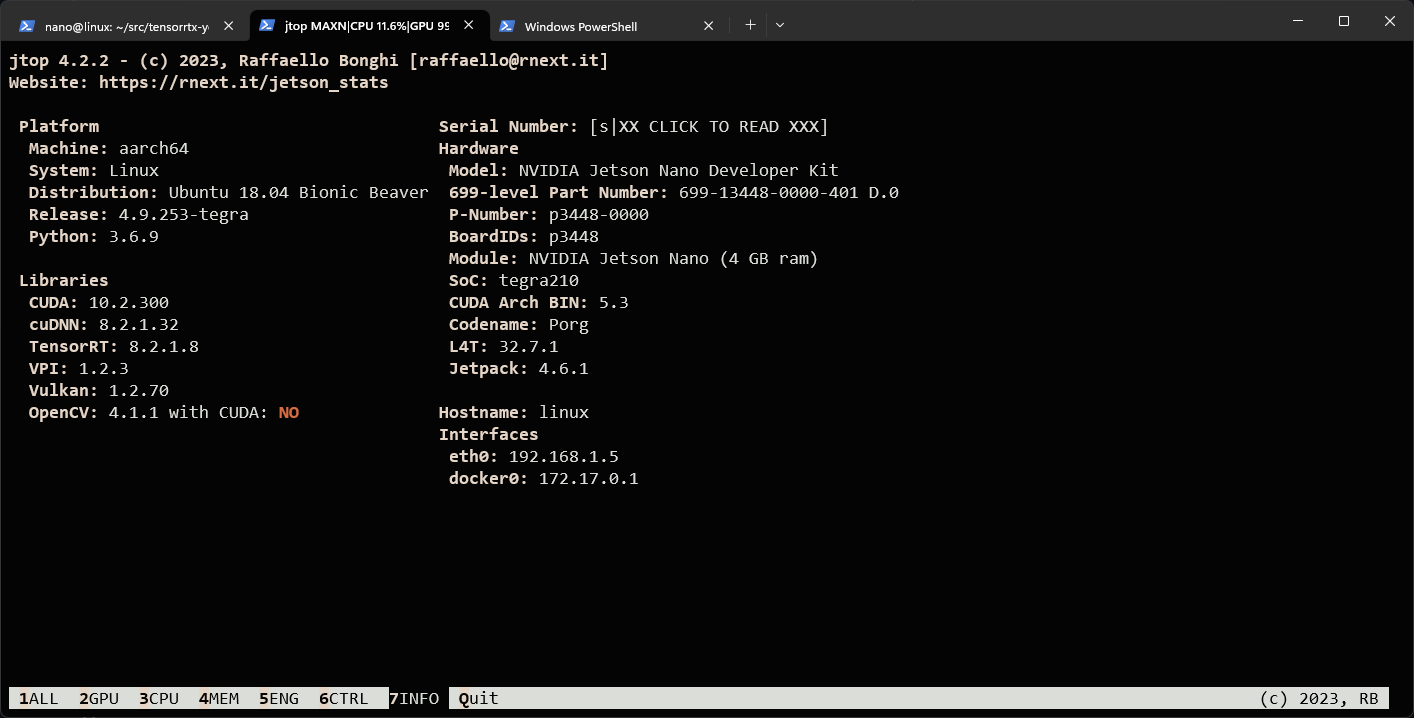Viewport: 1414px width, 718px height.
Task: Select the 5ENG page in jtop
Action: tap(278, 698)
